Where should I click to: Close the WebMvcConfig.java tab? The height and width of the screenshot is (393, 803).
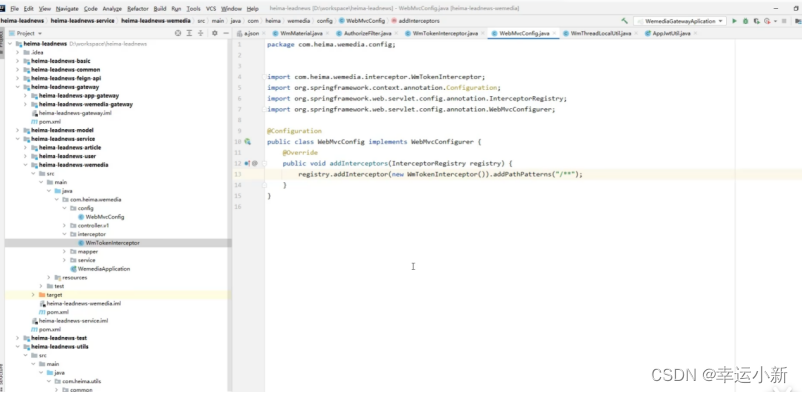tap(554, 33)
